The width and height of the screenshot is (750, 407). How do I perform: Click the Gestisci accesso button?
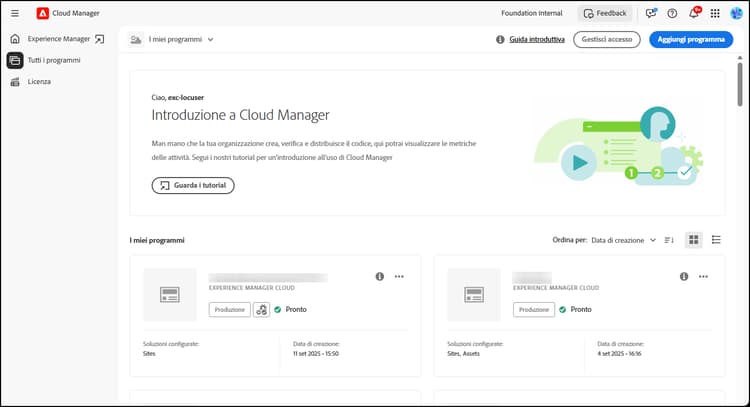coord(607,39)
